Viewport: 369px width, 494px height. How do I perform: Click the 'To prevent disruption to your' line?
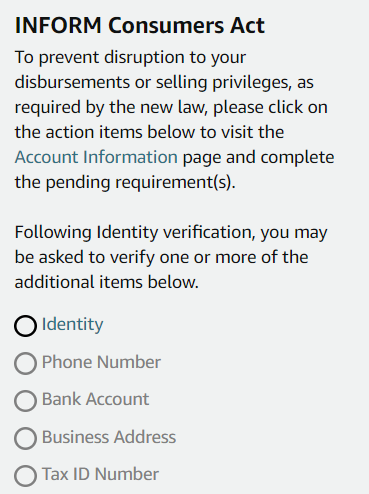click(130, 57)
